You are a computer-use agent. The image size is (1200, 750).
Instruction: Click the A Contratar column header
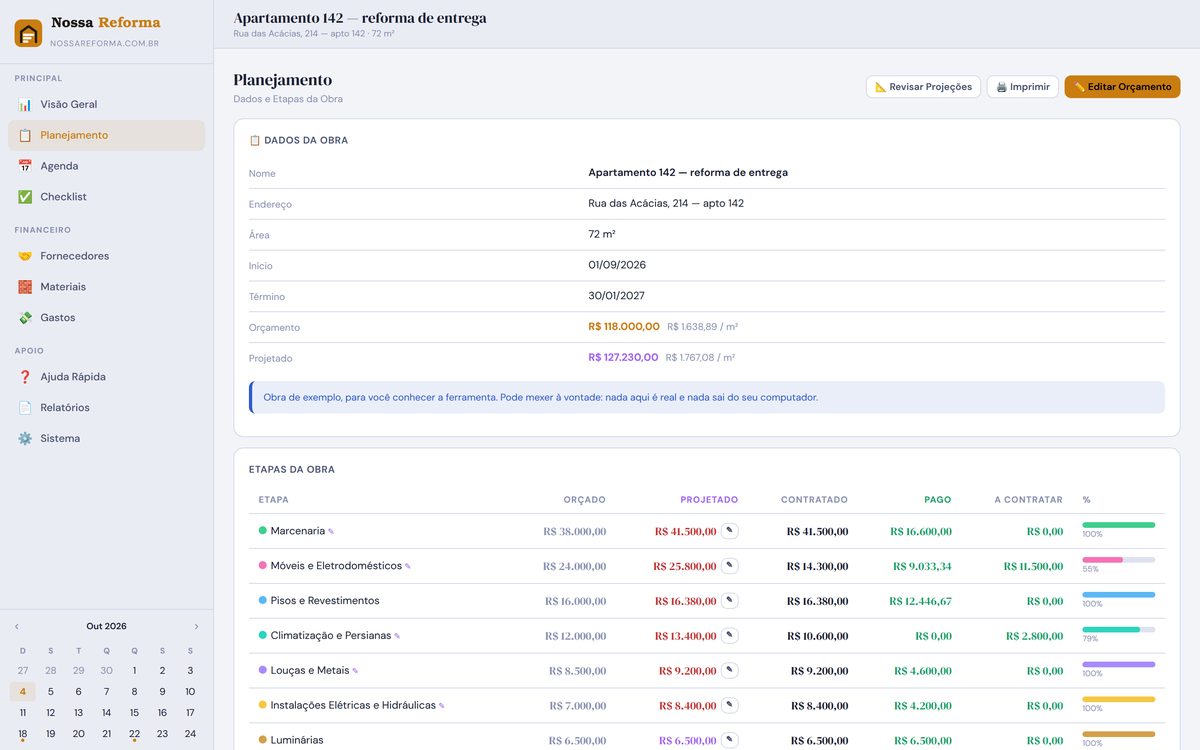[x=1029, y=500]
